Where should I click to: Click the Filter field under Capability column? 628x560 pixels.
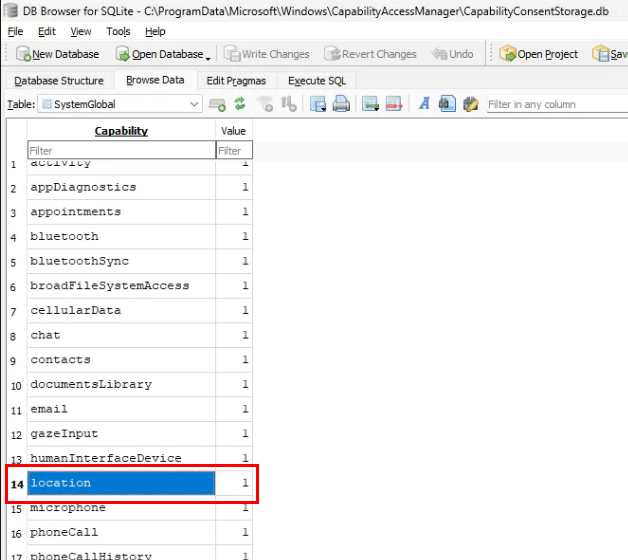click(x=120, y=151)
